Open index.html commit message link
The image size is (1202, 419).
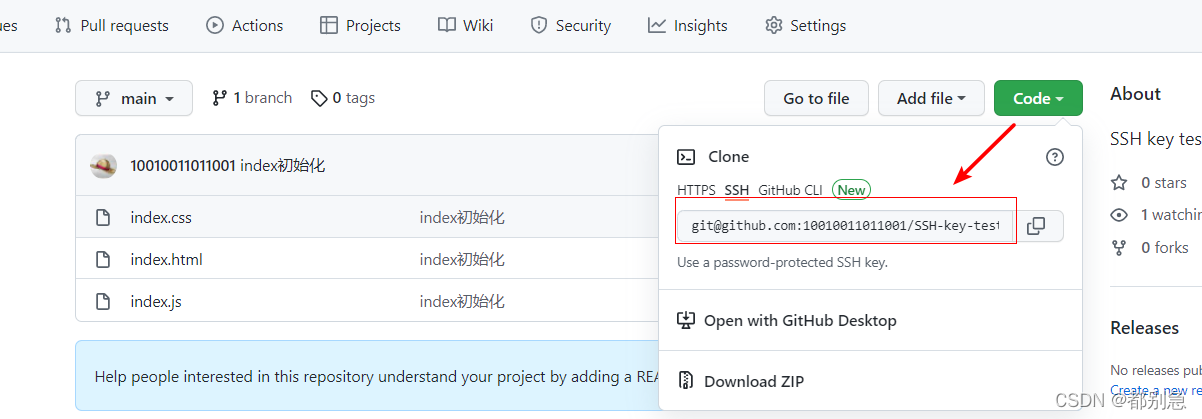point(462,259)
